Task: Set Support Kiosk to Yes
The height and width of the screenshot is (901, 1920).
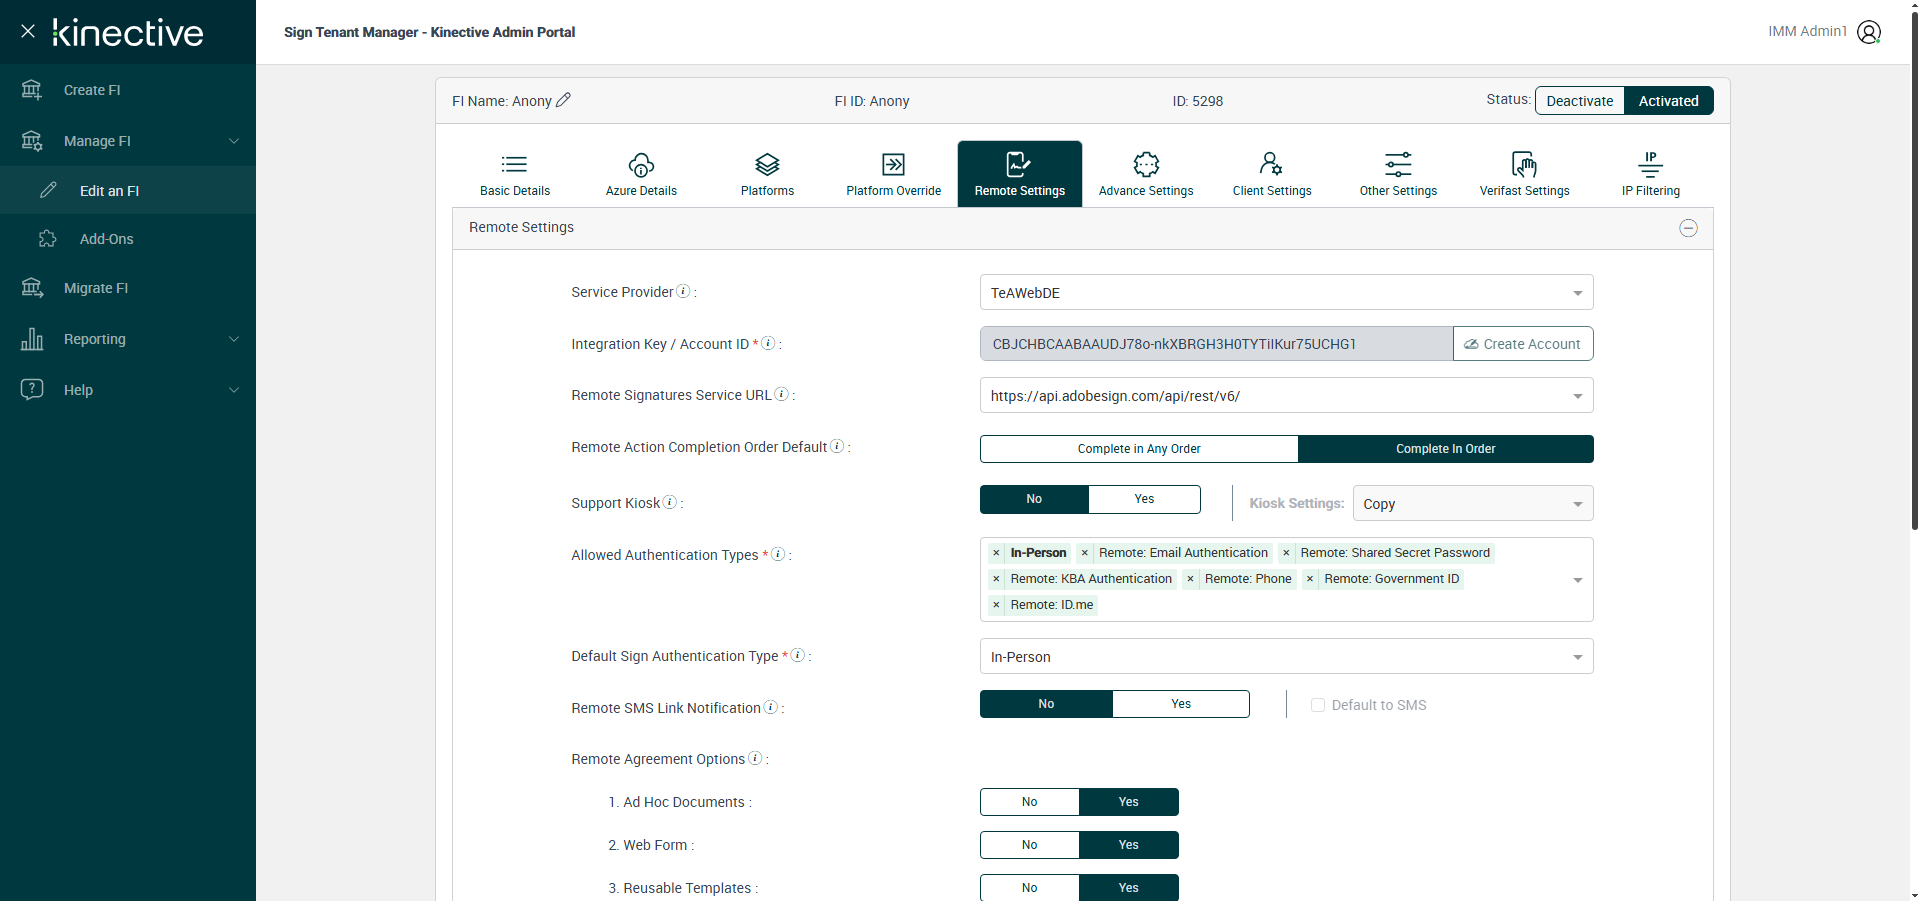Action: (1144, 499)
